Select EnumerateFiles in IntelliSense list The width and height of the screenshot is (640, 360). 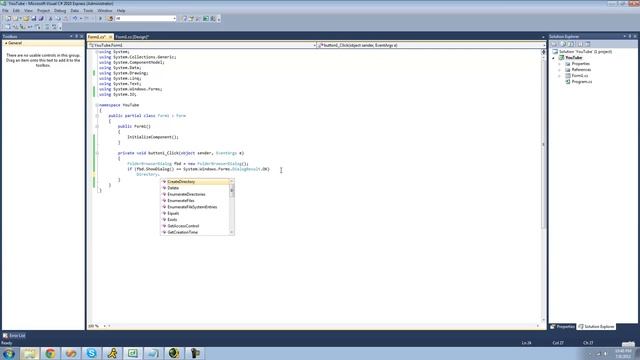195,201
